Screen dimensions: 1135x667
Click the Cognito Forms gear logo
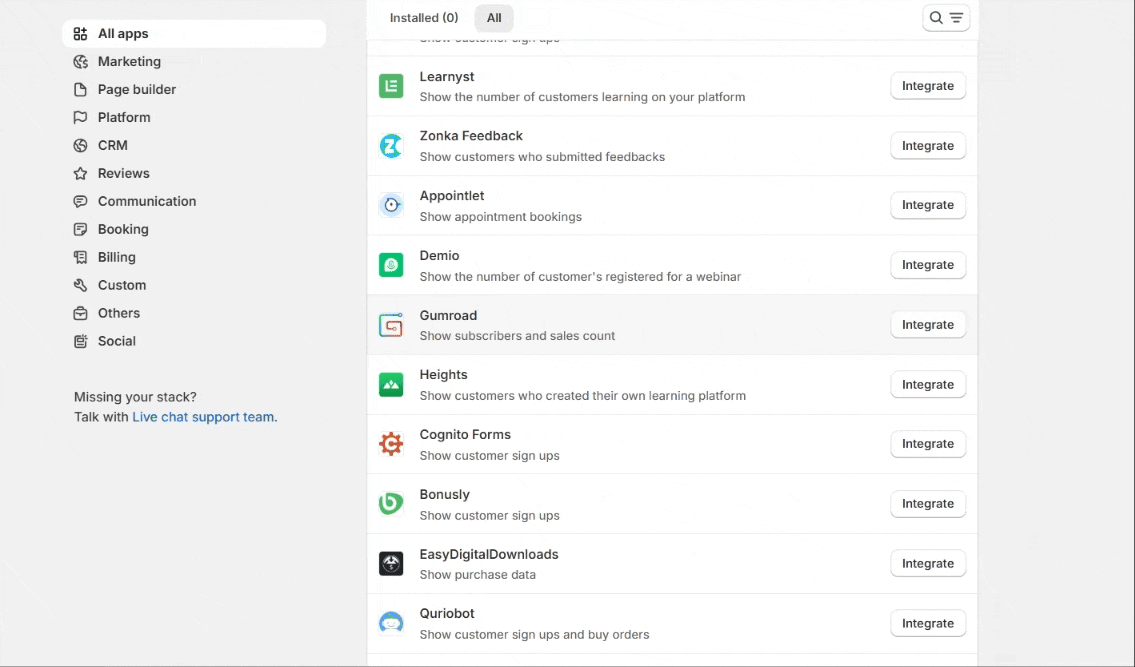click(x=391, y=444)
